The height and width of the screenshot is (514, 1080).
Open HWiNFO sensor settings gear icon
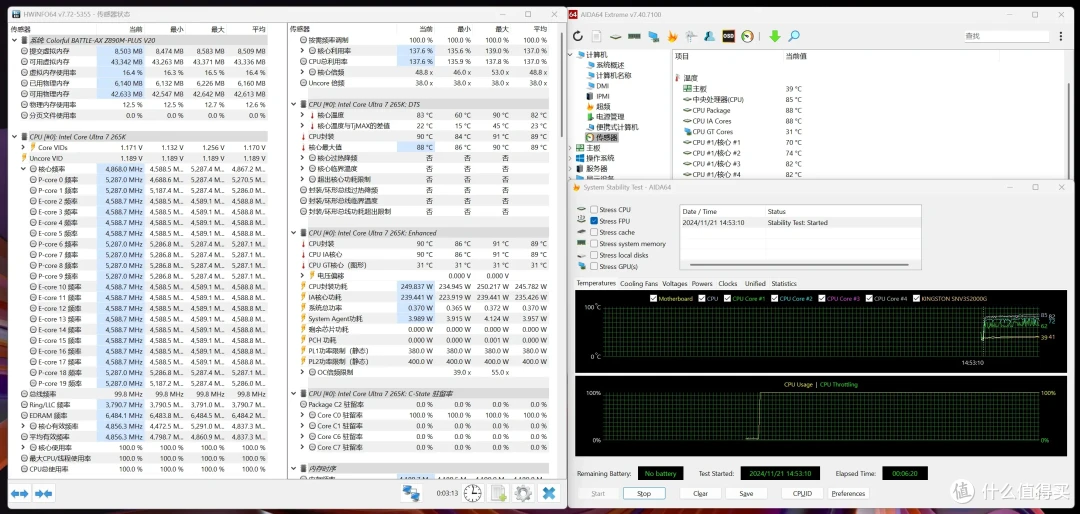[x=523, y=493]
